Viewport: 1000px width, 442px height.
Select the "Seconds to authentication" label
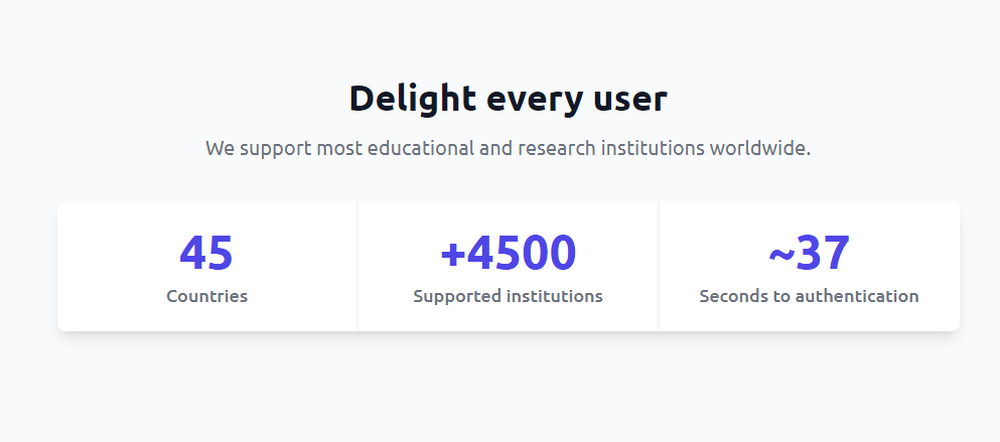tap(809, 296)
